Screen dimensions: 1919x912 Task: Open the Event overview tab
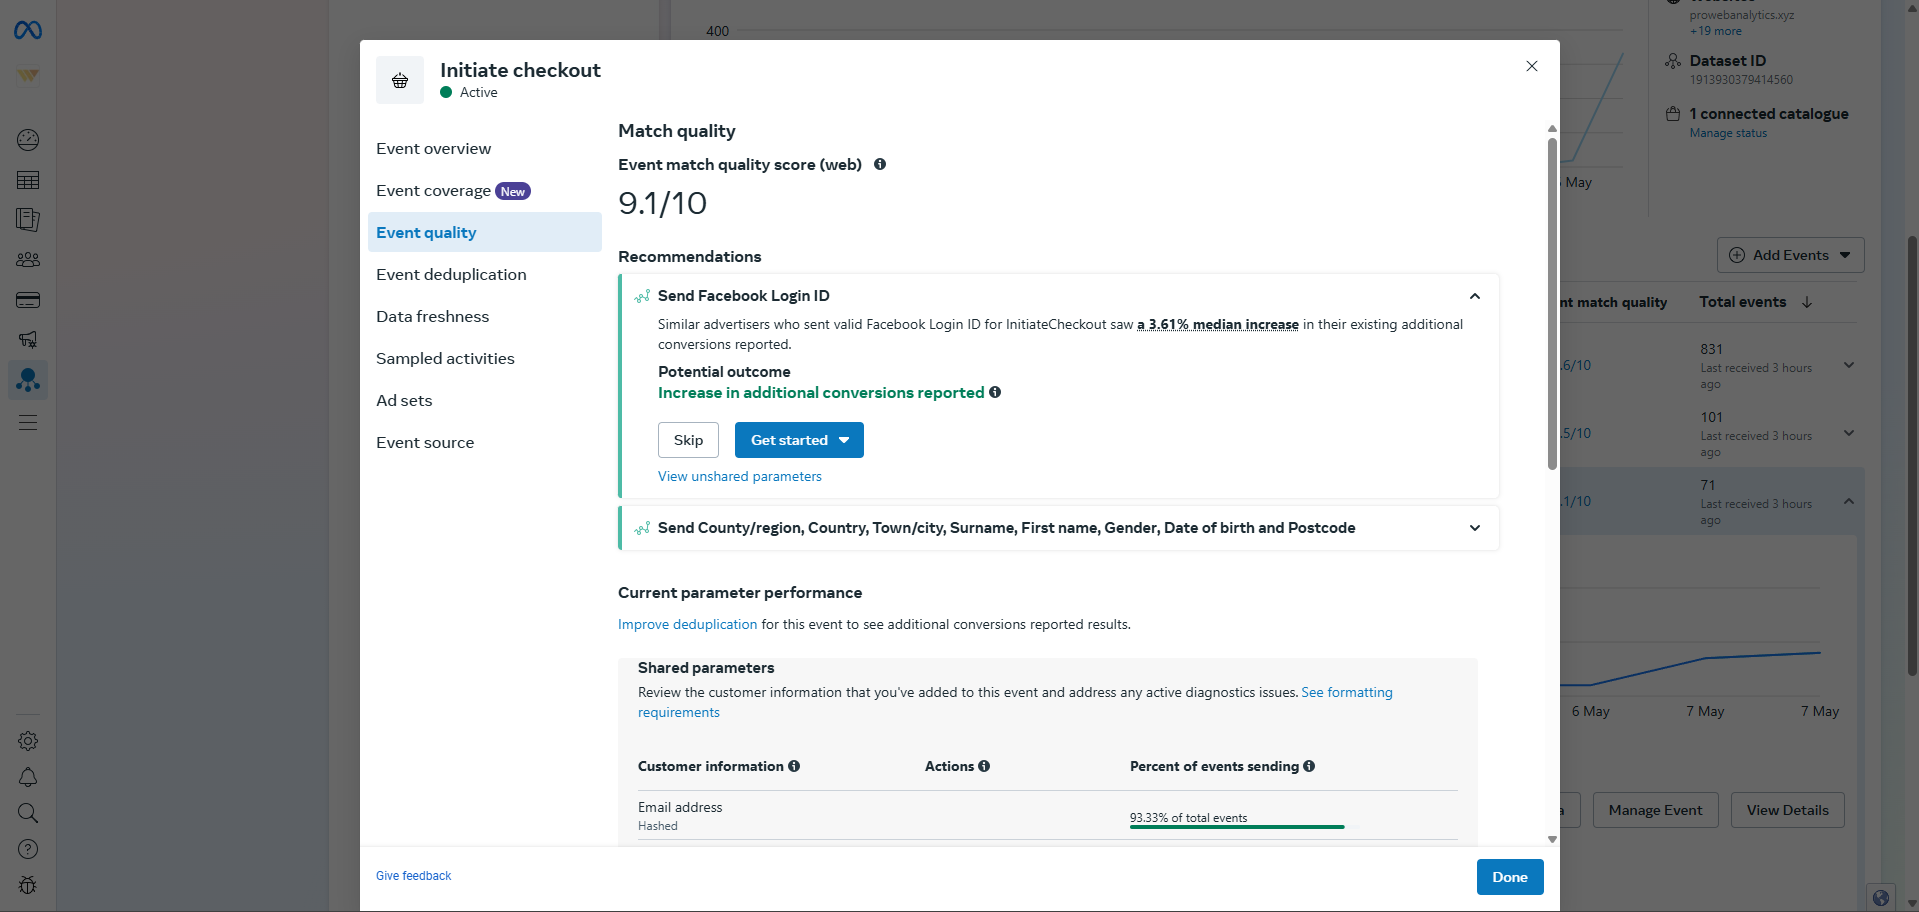(x=433, y=149)
